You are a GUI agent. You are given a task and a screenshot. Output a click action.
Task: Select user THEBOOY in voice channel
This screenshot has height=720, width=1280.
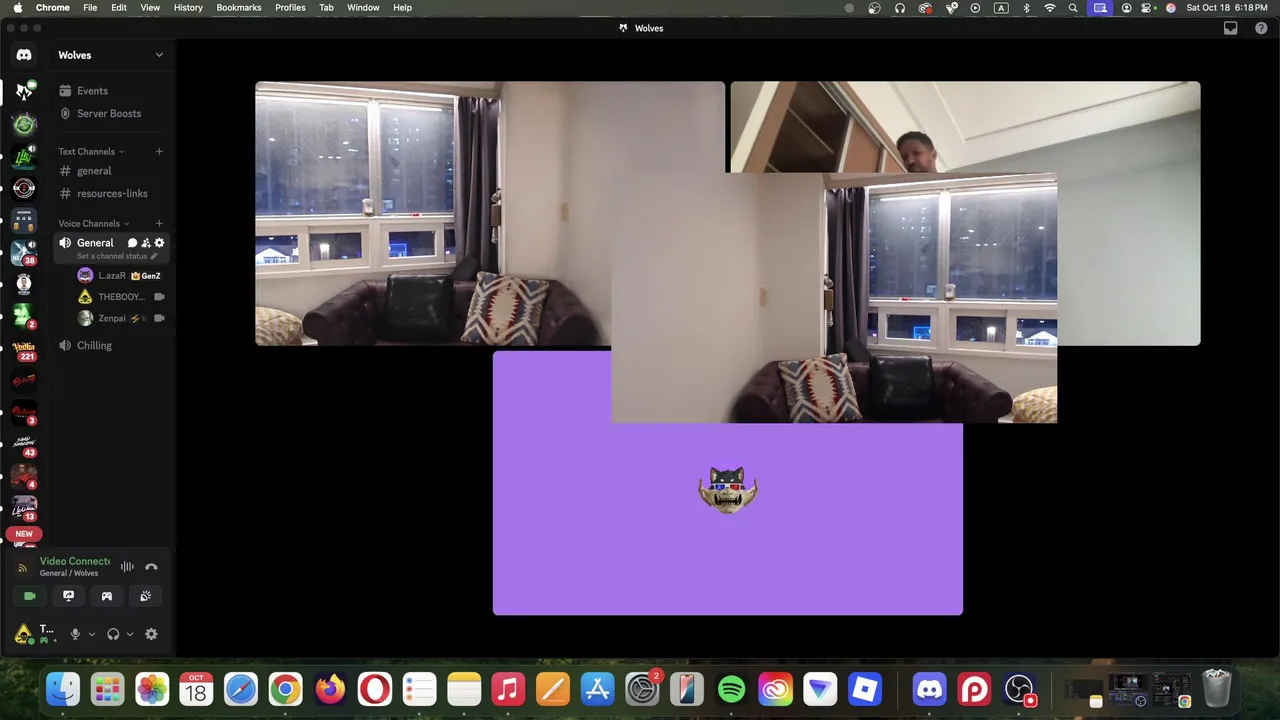(x=120, y=297)
